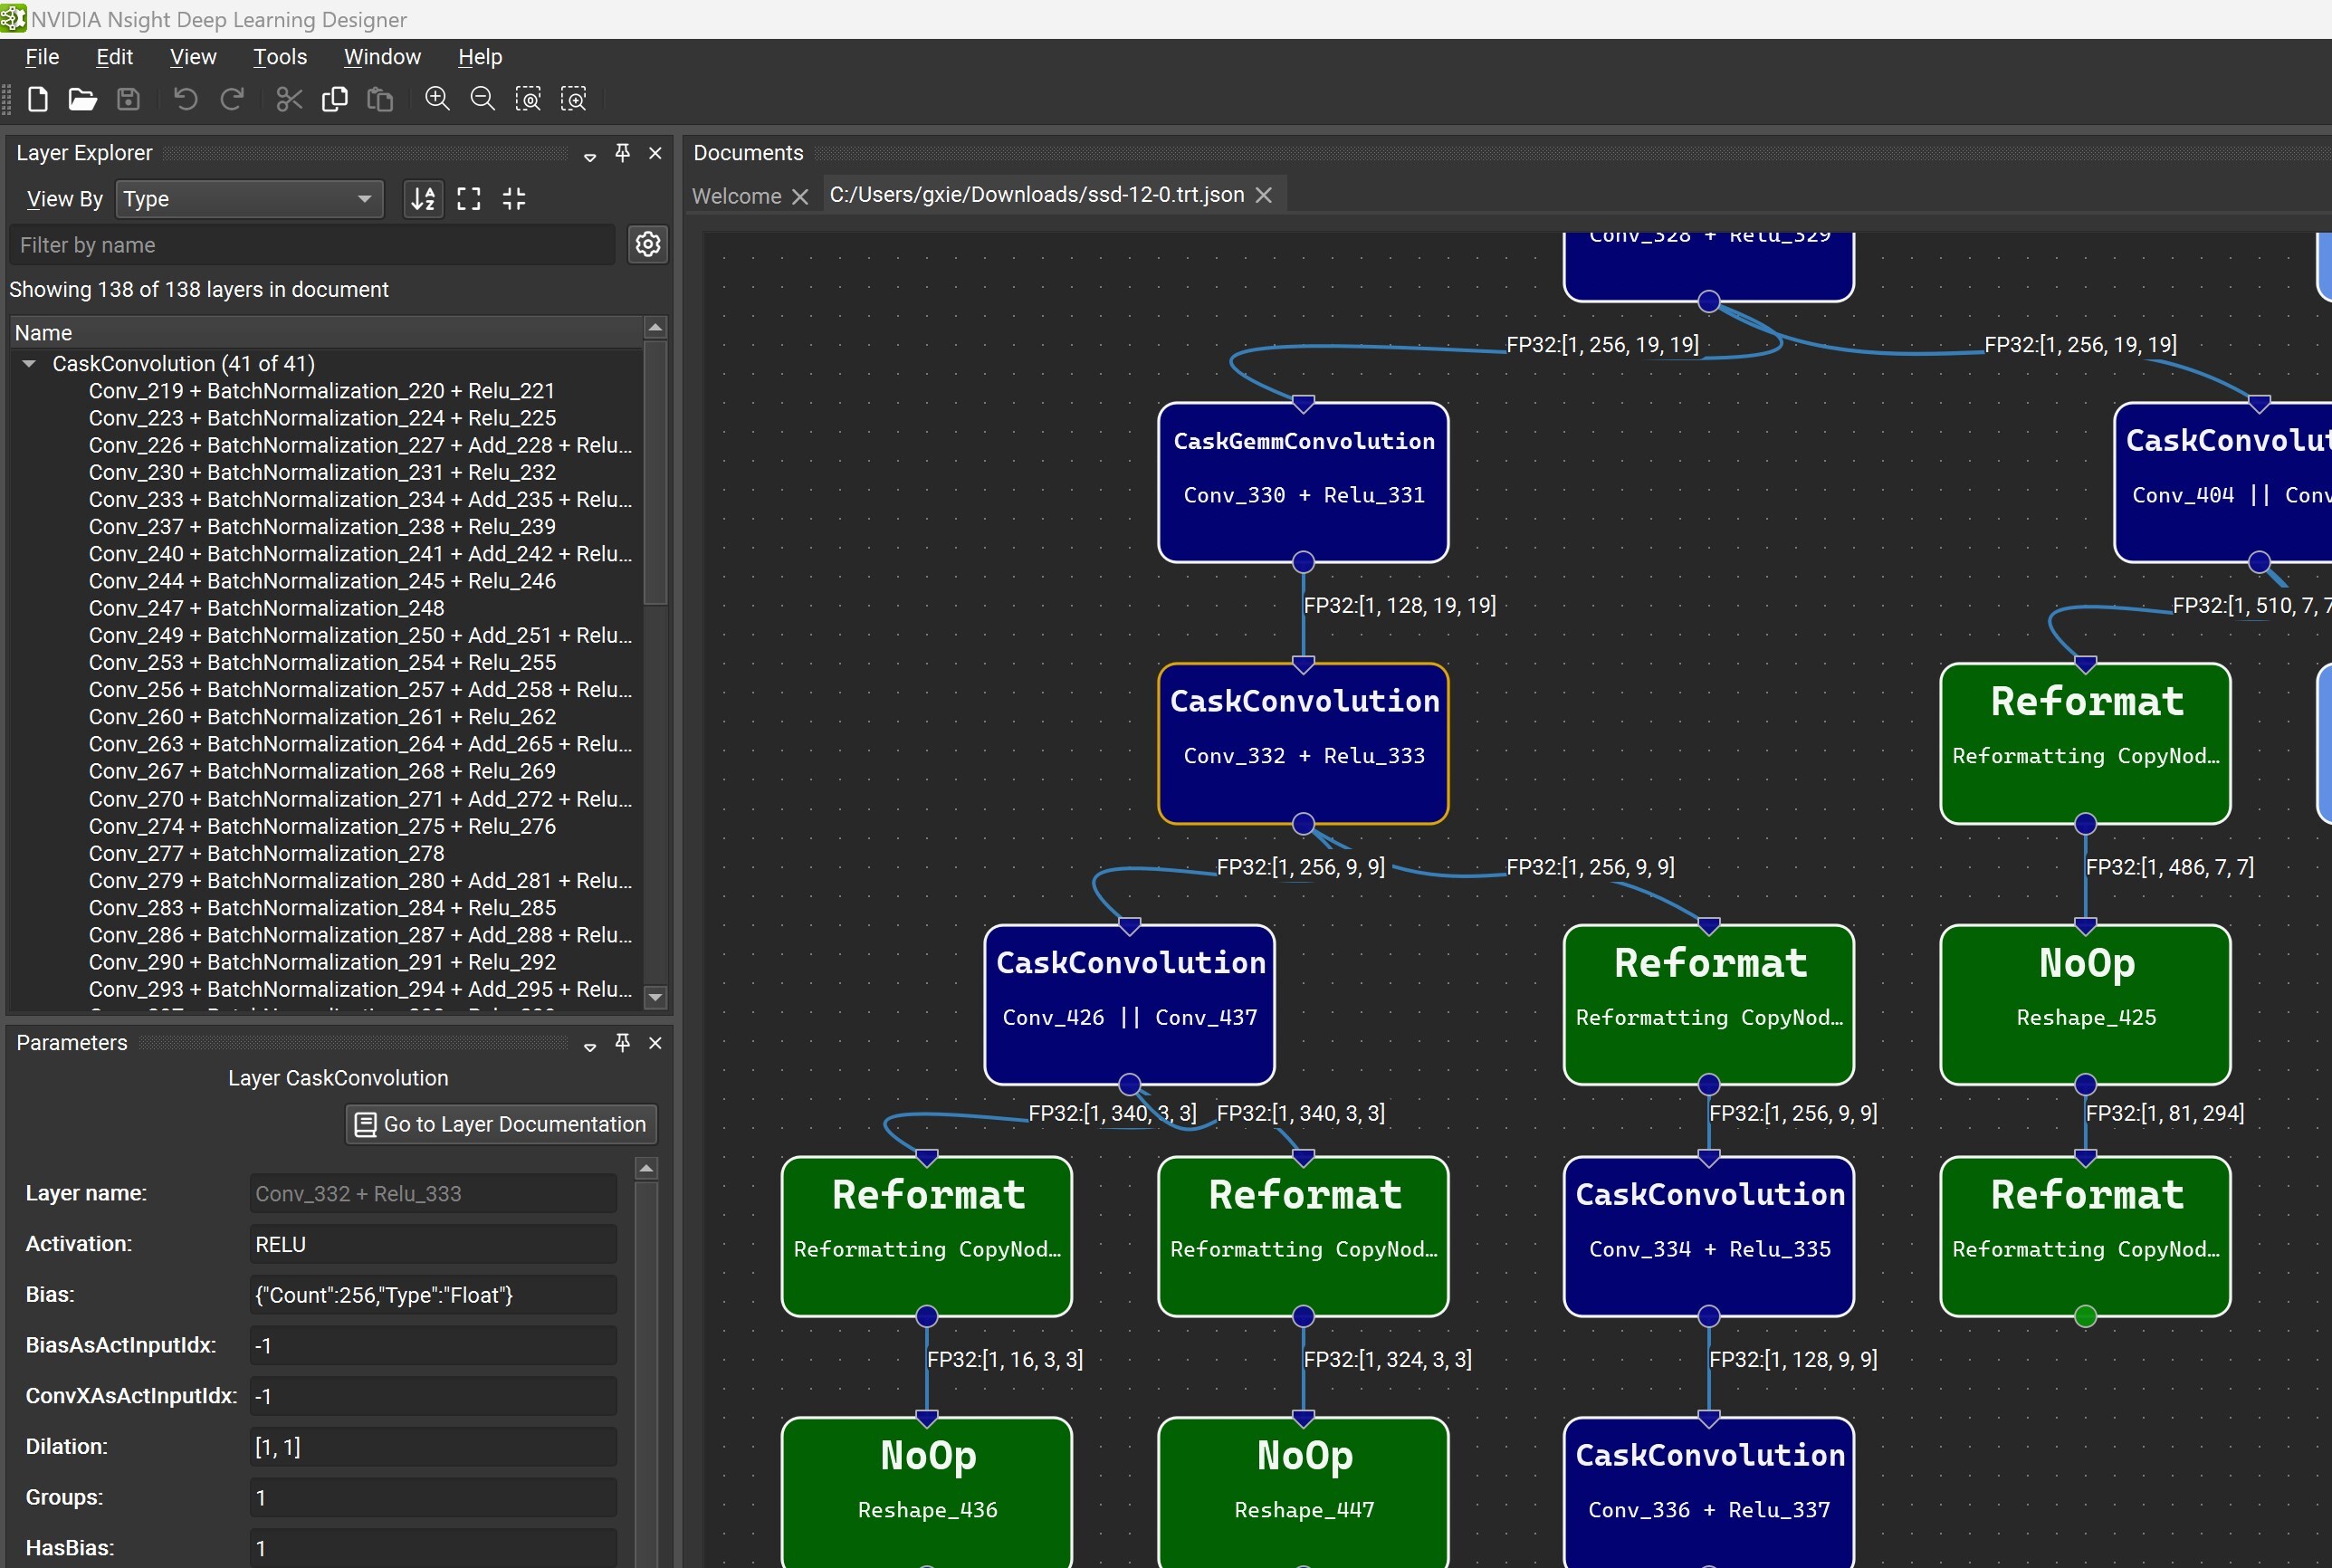Collapse the CaskConvolution tree group

(x=30, y=364)
